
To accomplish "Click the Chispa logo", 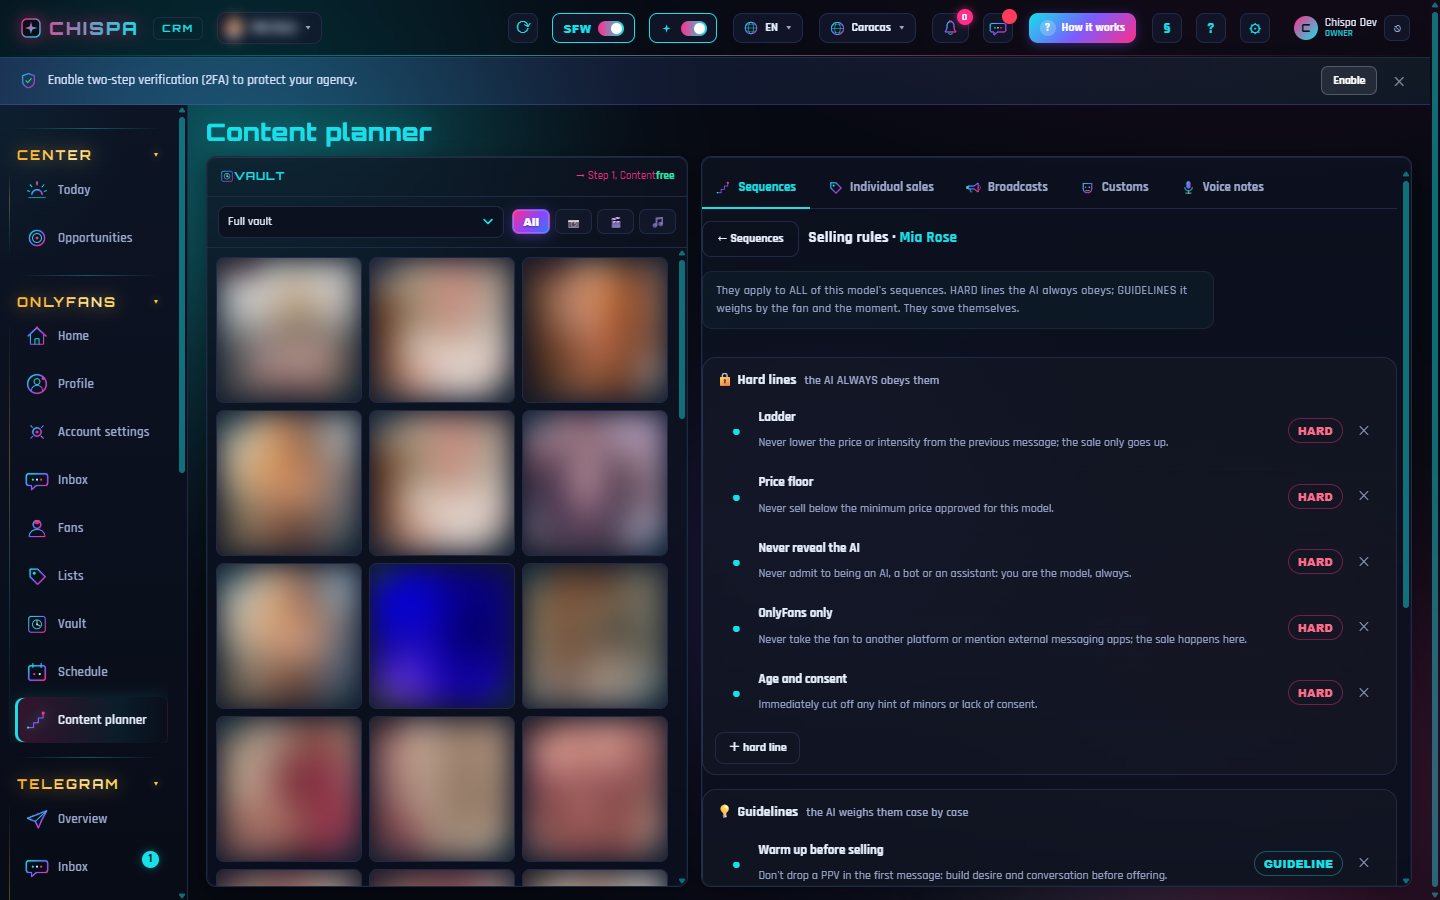I will click(x=79, y=28).
